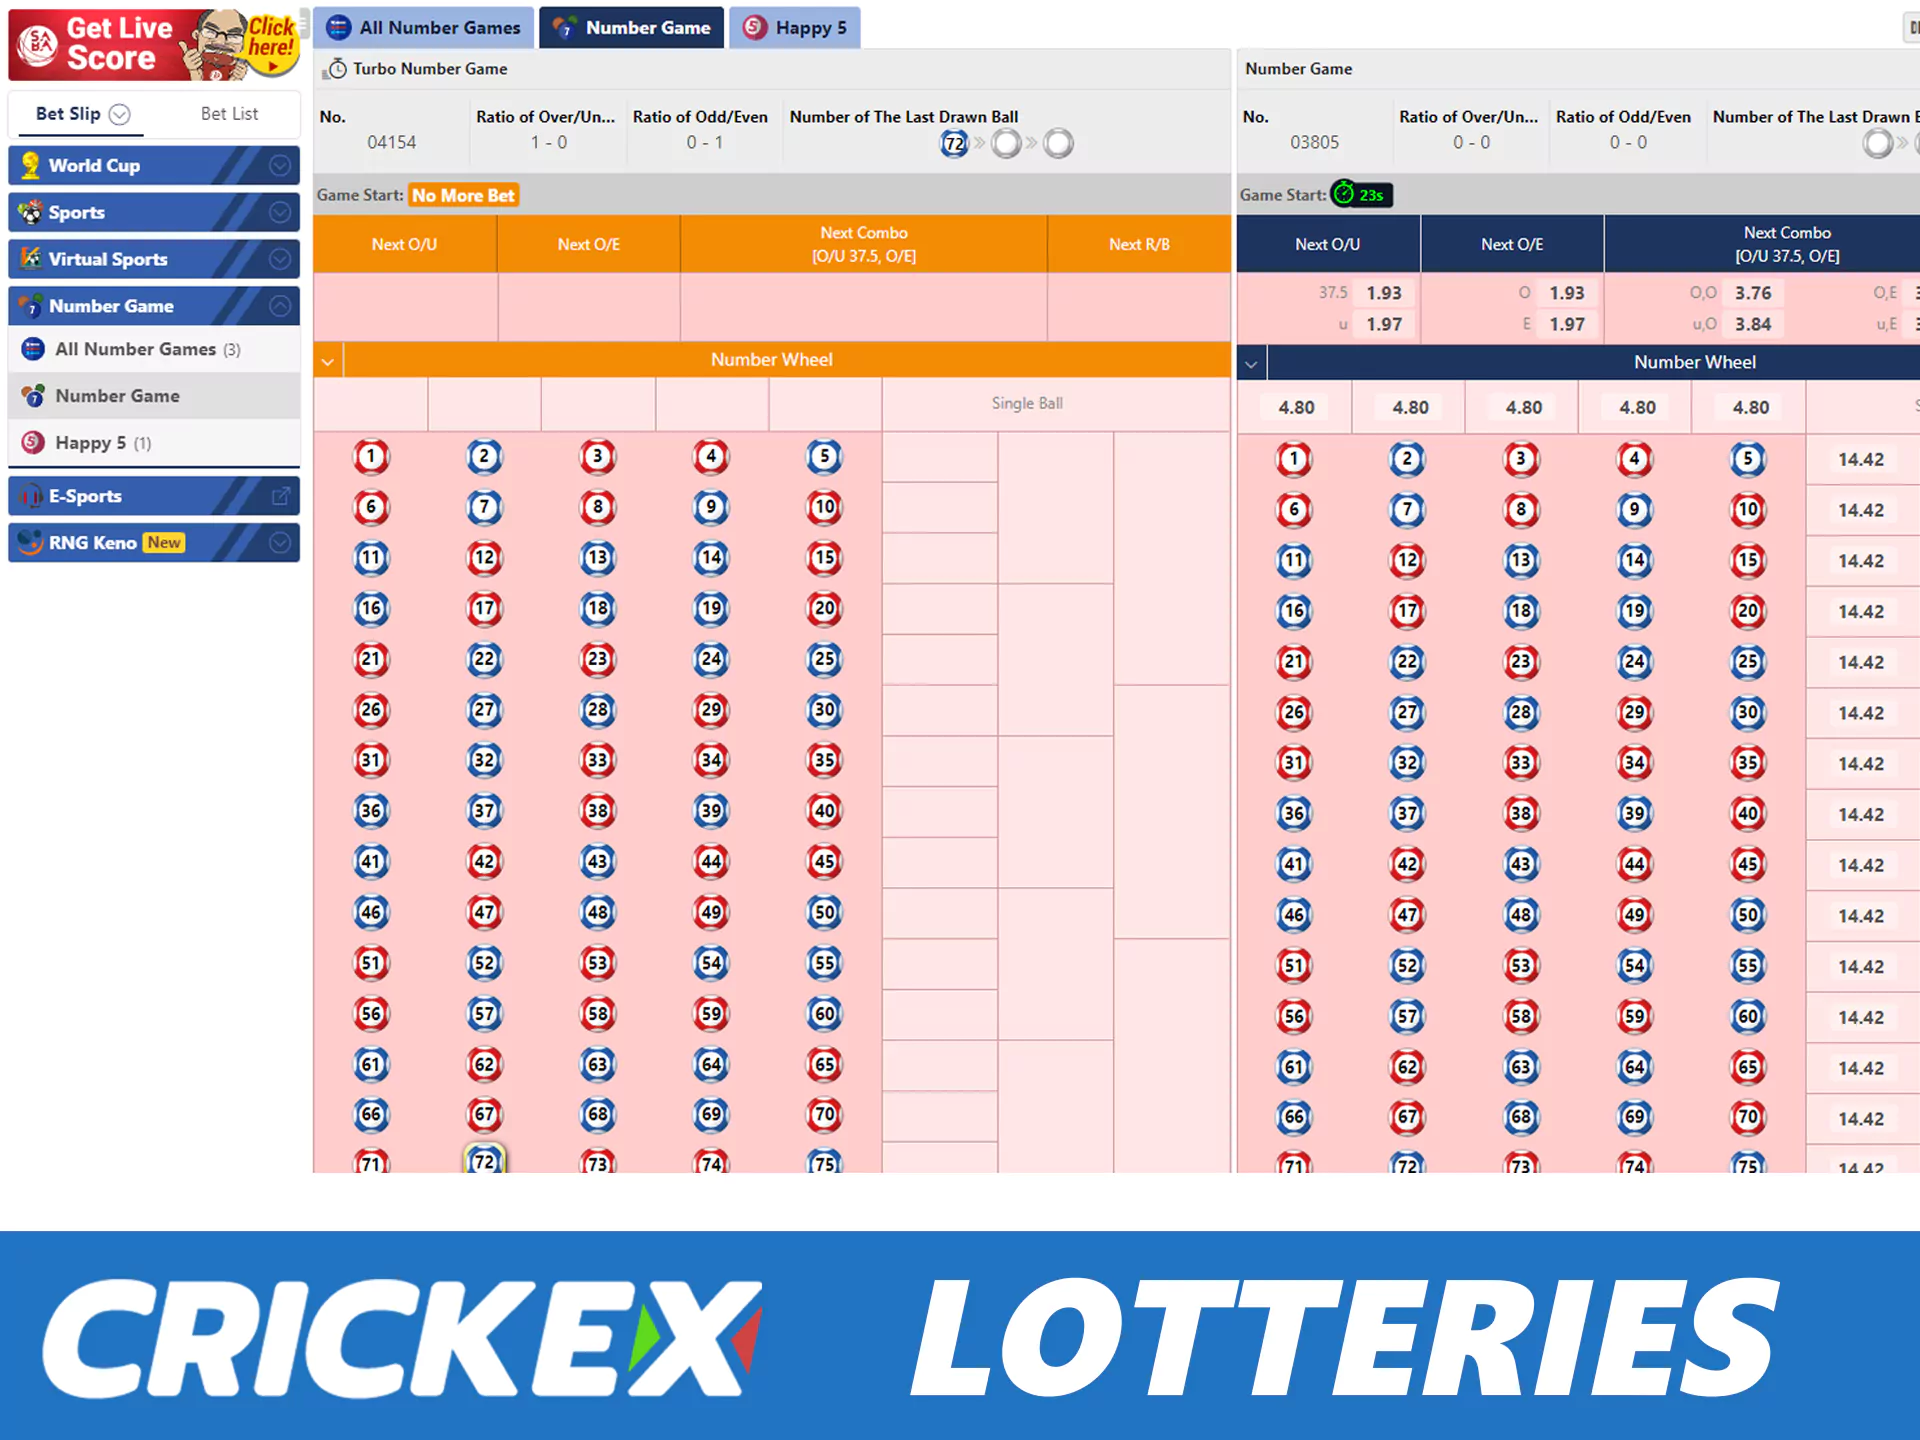Image resolution: width=1920 pixels, height=1440 pixels.
Task: Select ball 44 in right Number Game
Action: [1635, 864]
